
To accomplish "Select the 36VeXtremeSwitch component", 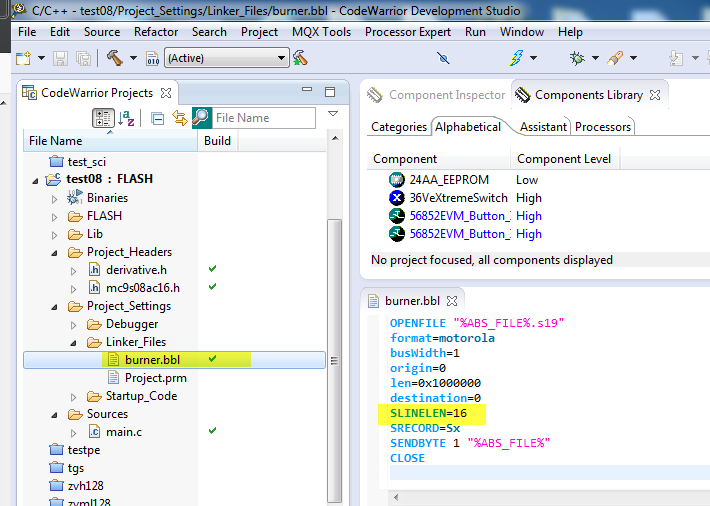I will (458, 198).
